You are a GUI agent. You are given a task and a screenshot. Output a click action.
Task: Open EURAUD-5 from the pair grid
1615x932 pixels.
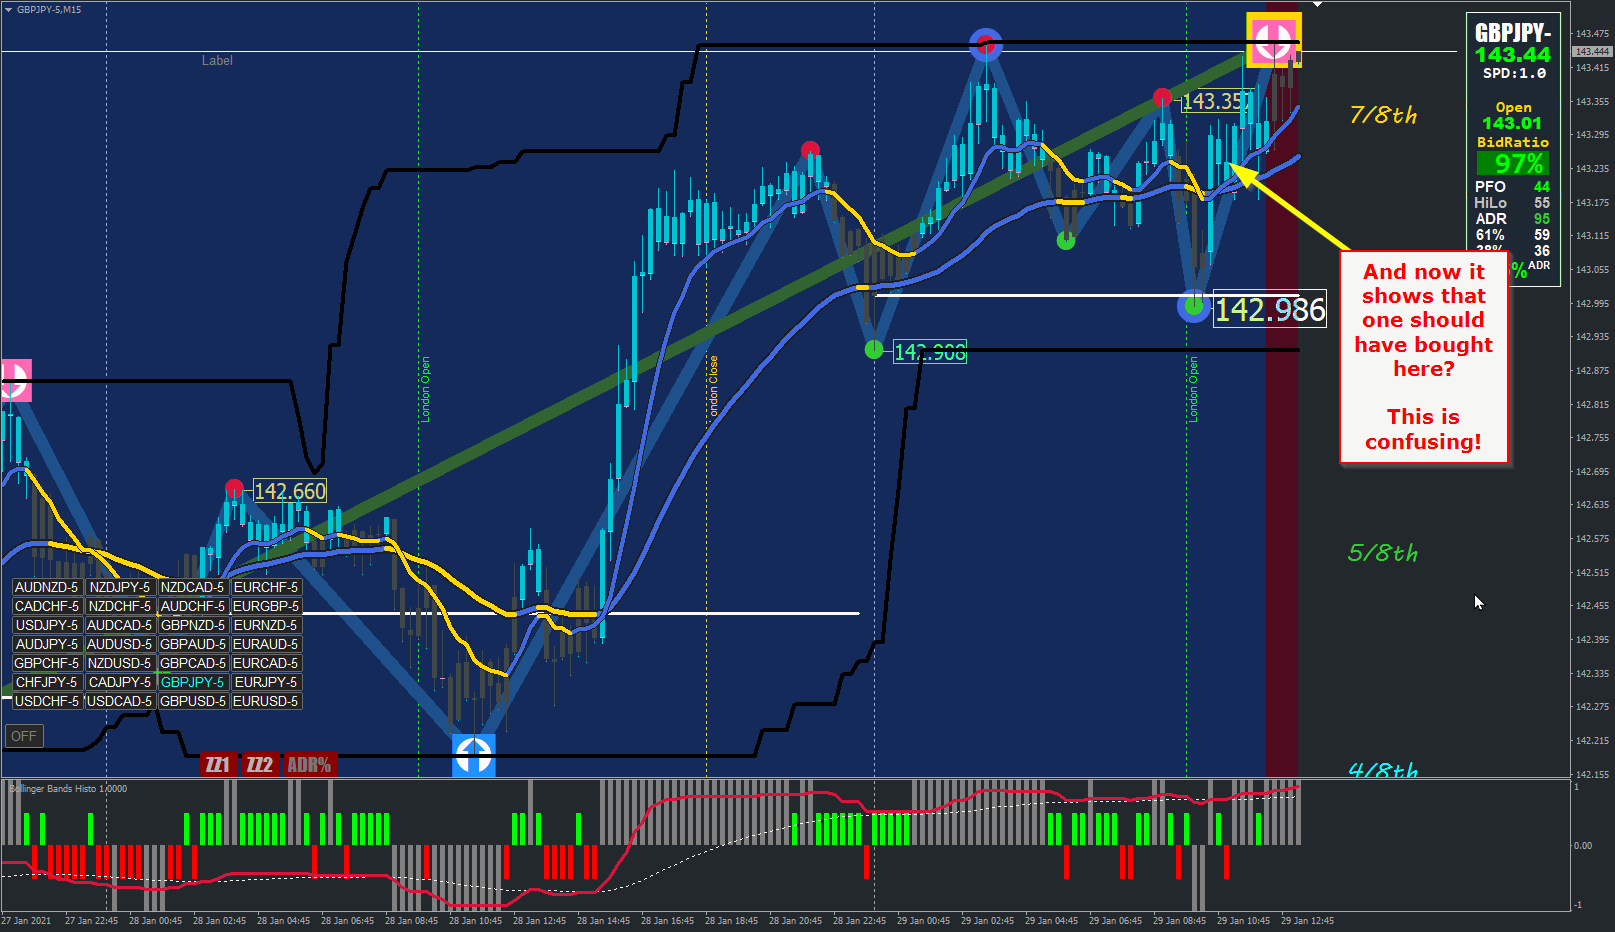point(266,644)
